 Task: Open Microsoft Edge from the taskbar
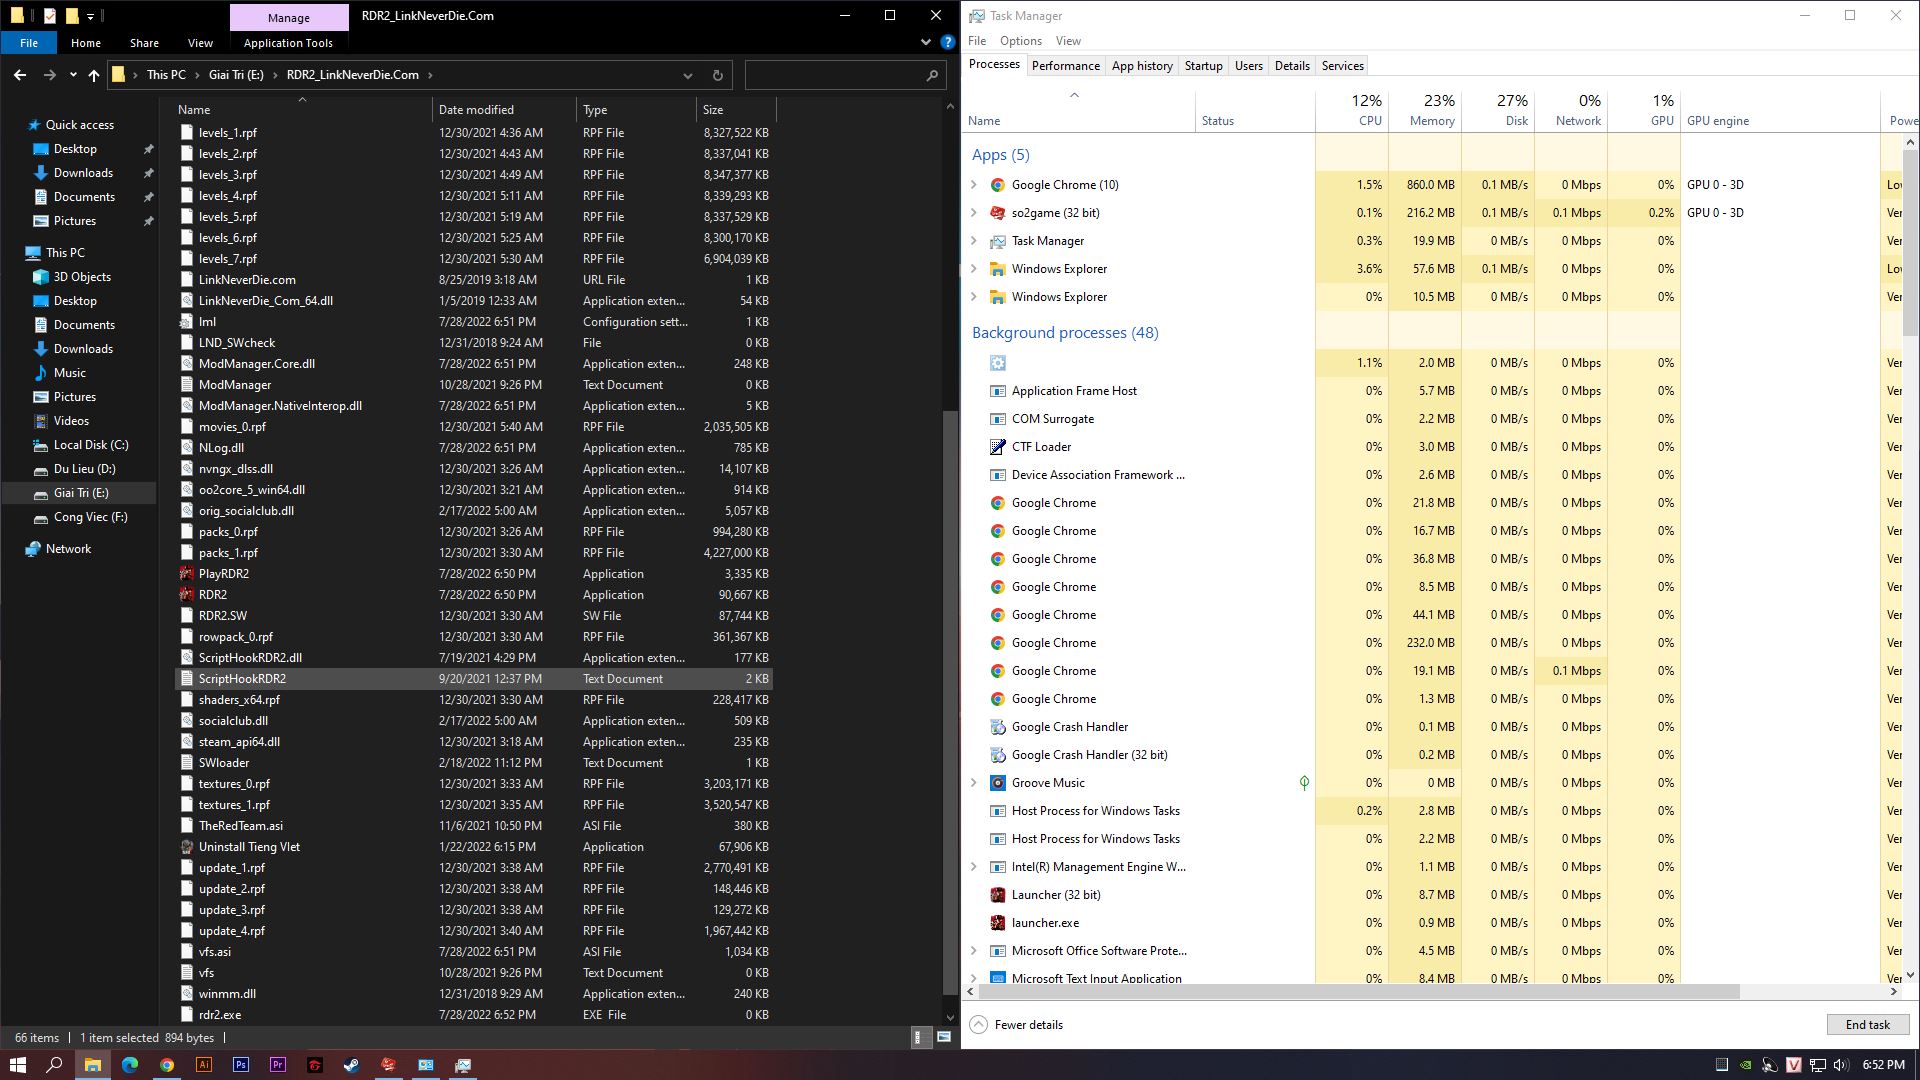click(x=130, y=1065)
